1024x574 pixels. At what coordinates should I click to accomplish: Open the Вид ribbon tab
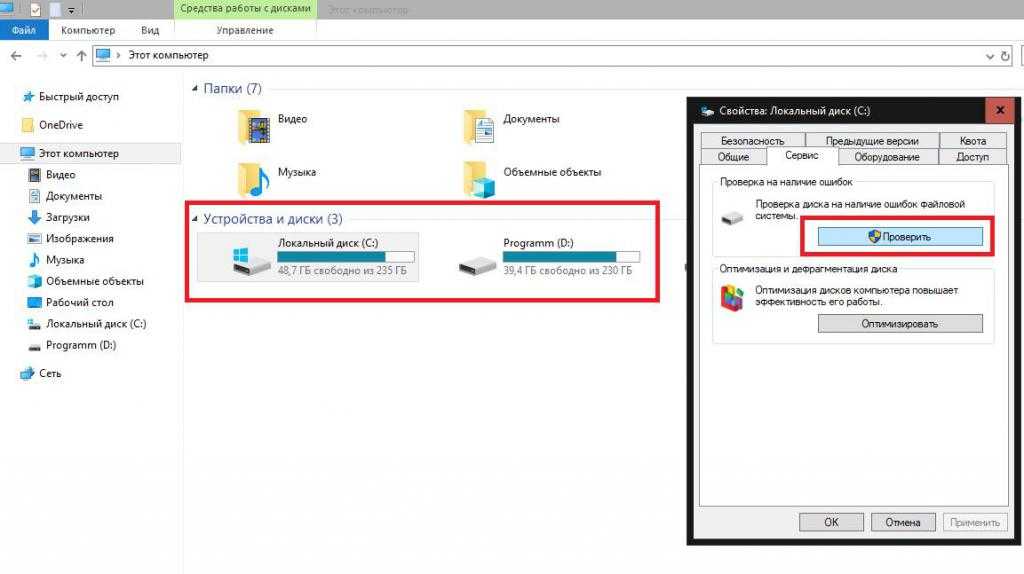150,30
